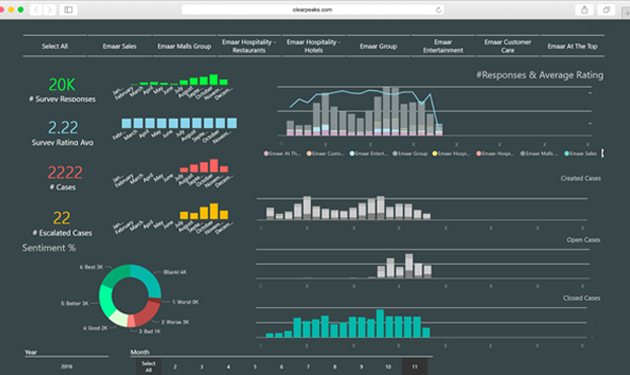Select the Emaar At The Top legend dot
630x375 pixels.
coord(266,154)
